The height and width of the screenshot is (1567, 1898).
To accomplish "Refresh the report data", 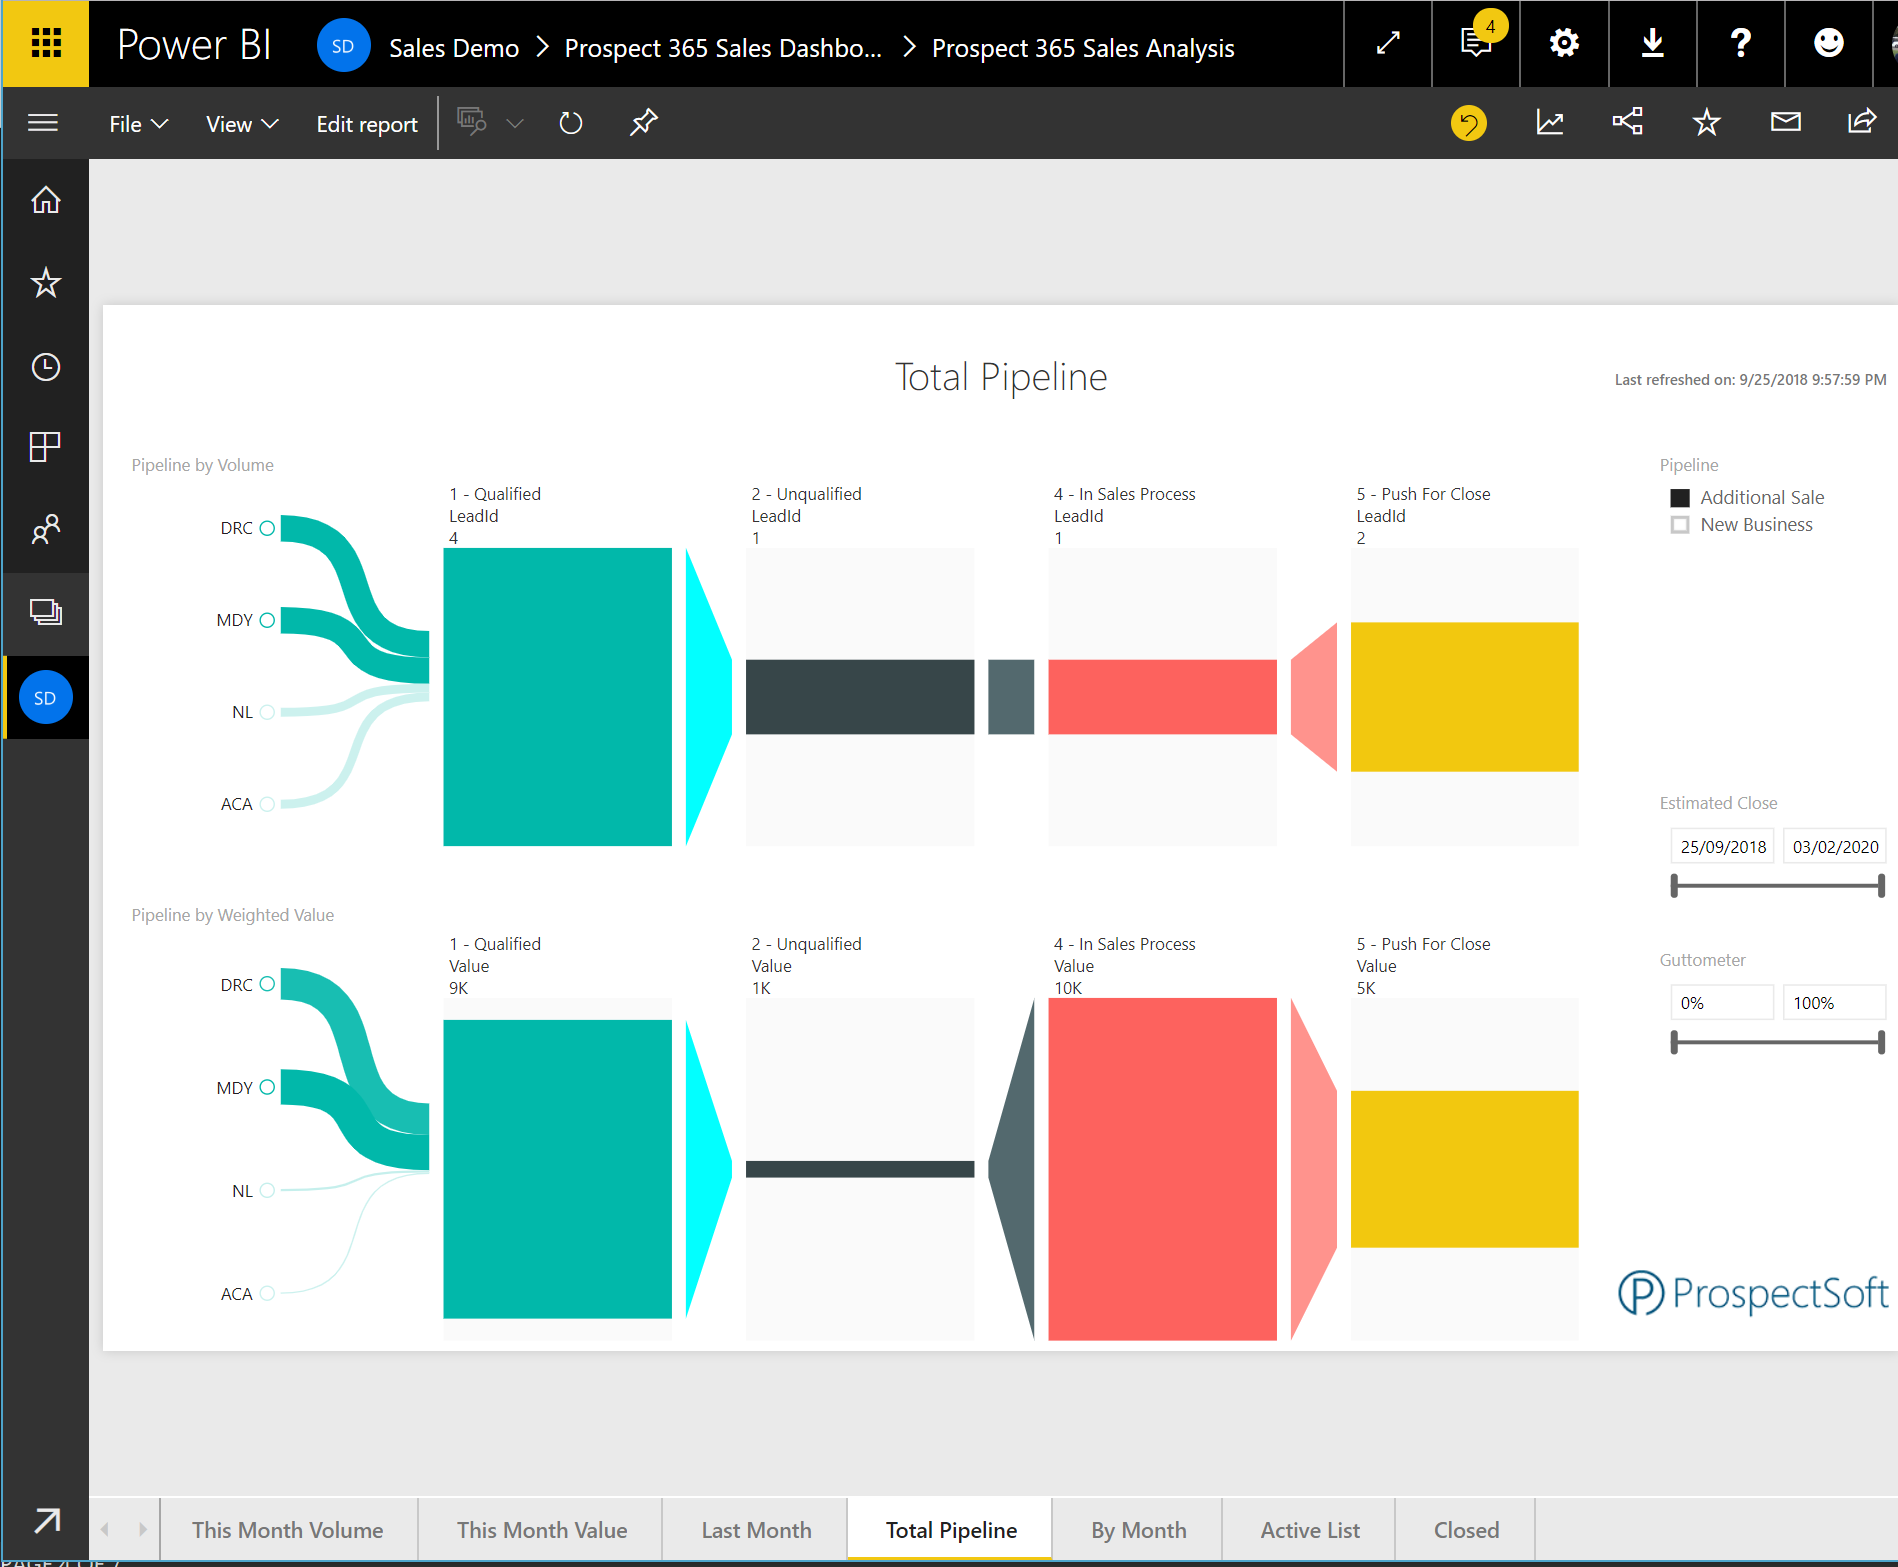I will click(570, 122).
